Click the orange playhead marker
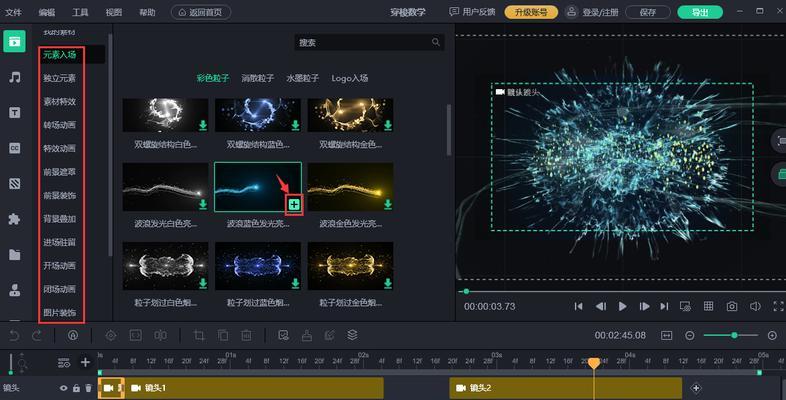The image size is (786, 400). (x=594, y=363)
